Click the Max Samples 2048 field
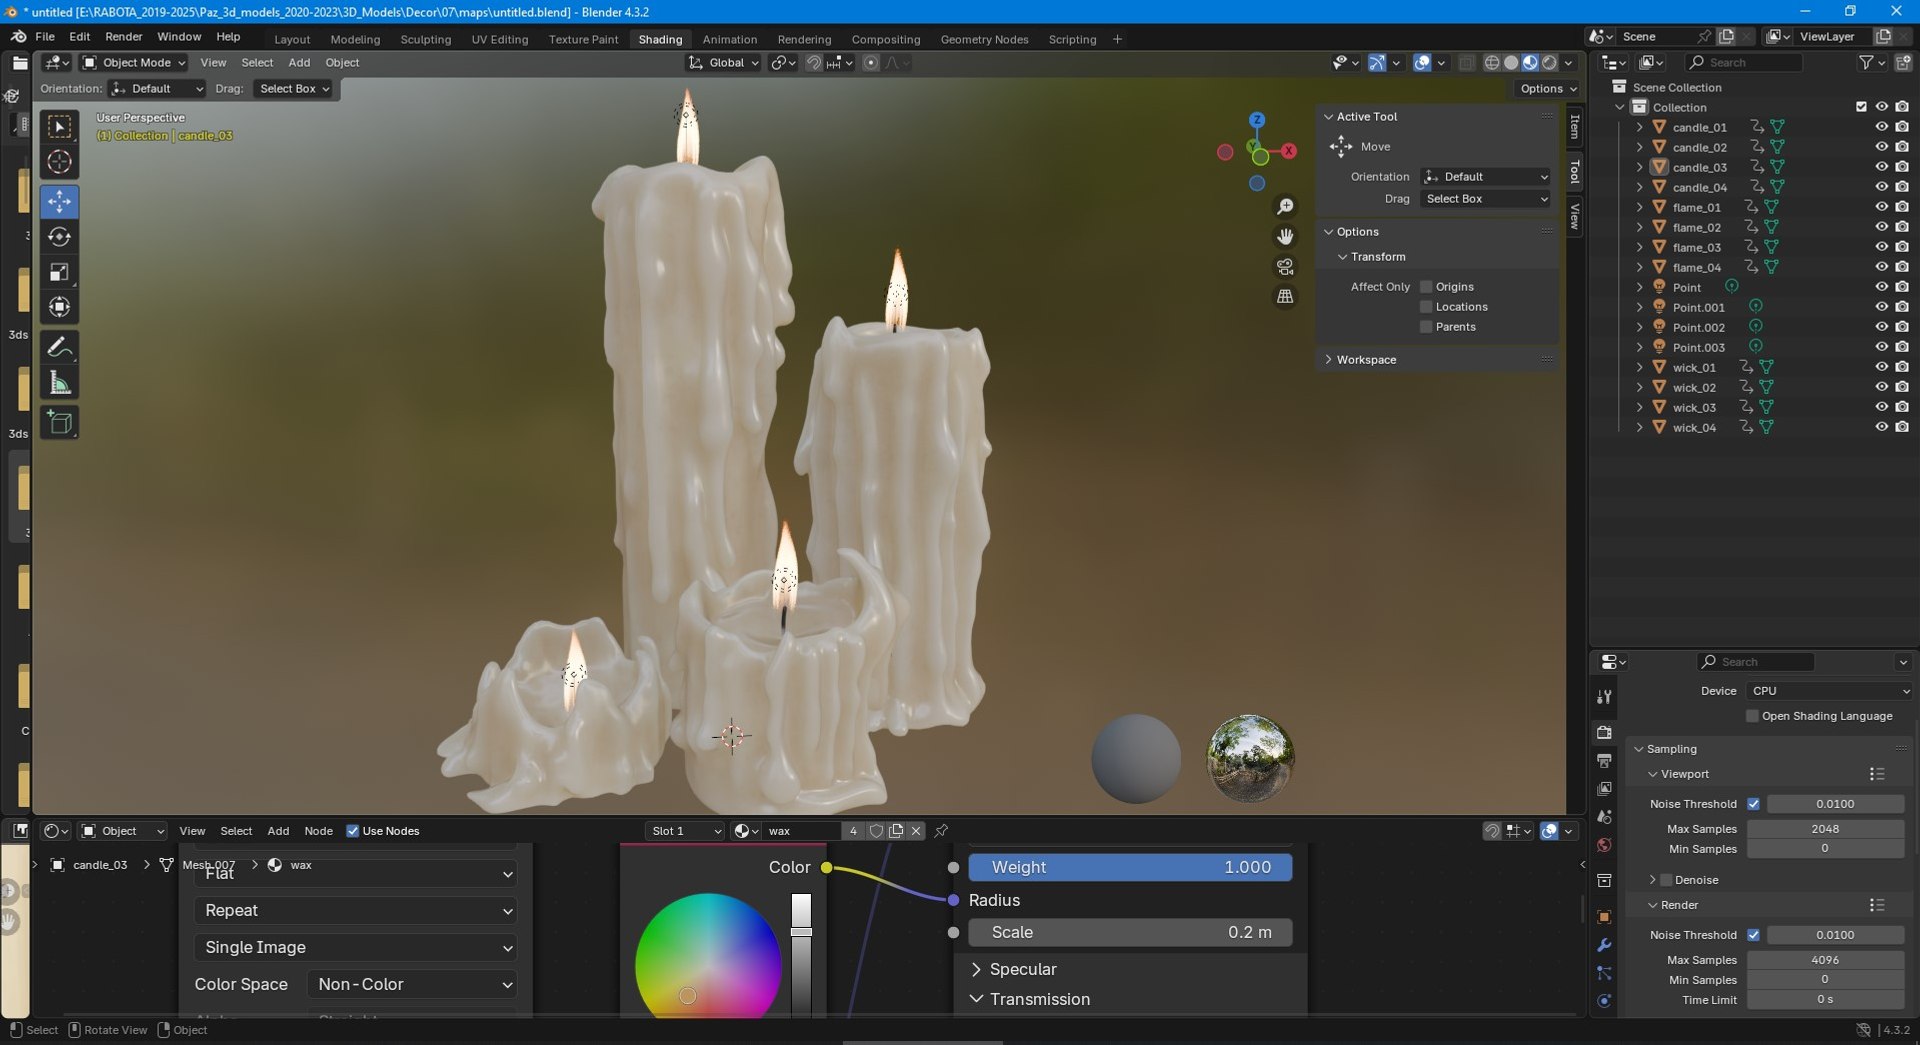Image resolution: width=1920 pixels, height=1045 pixels. 1825,829
